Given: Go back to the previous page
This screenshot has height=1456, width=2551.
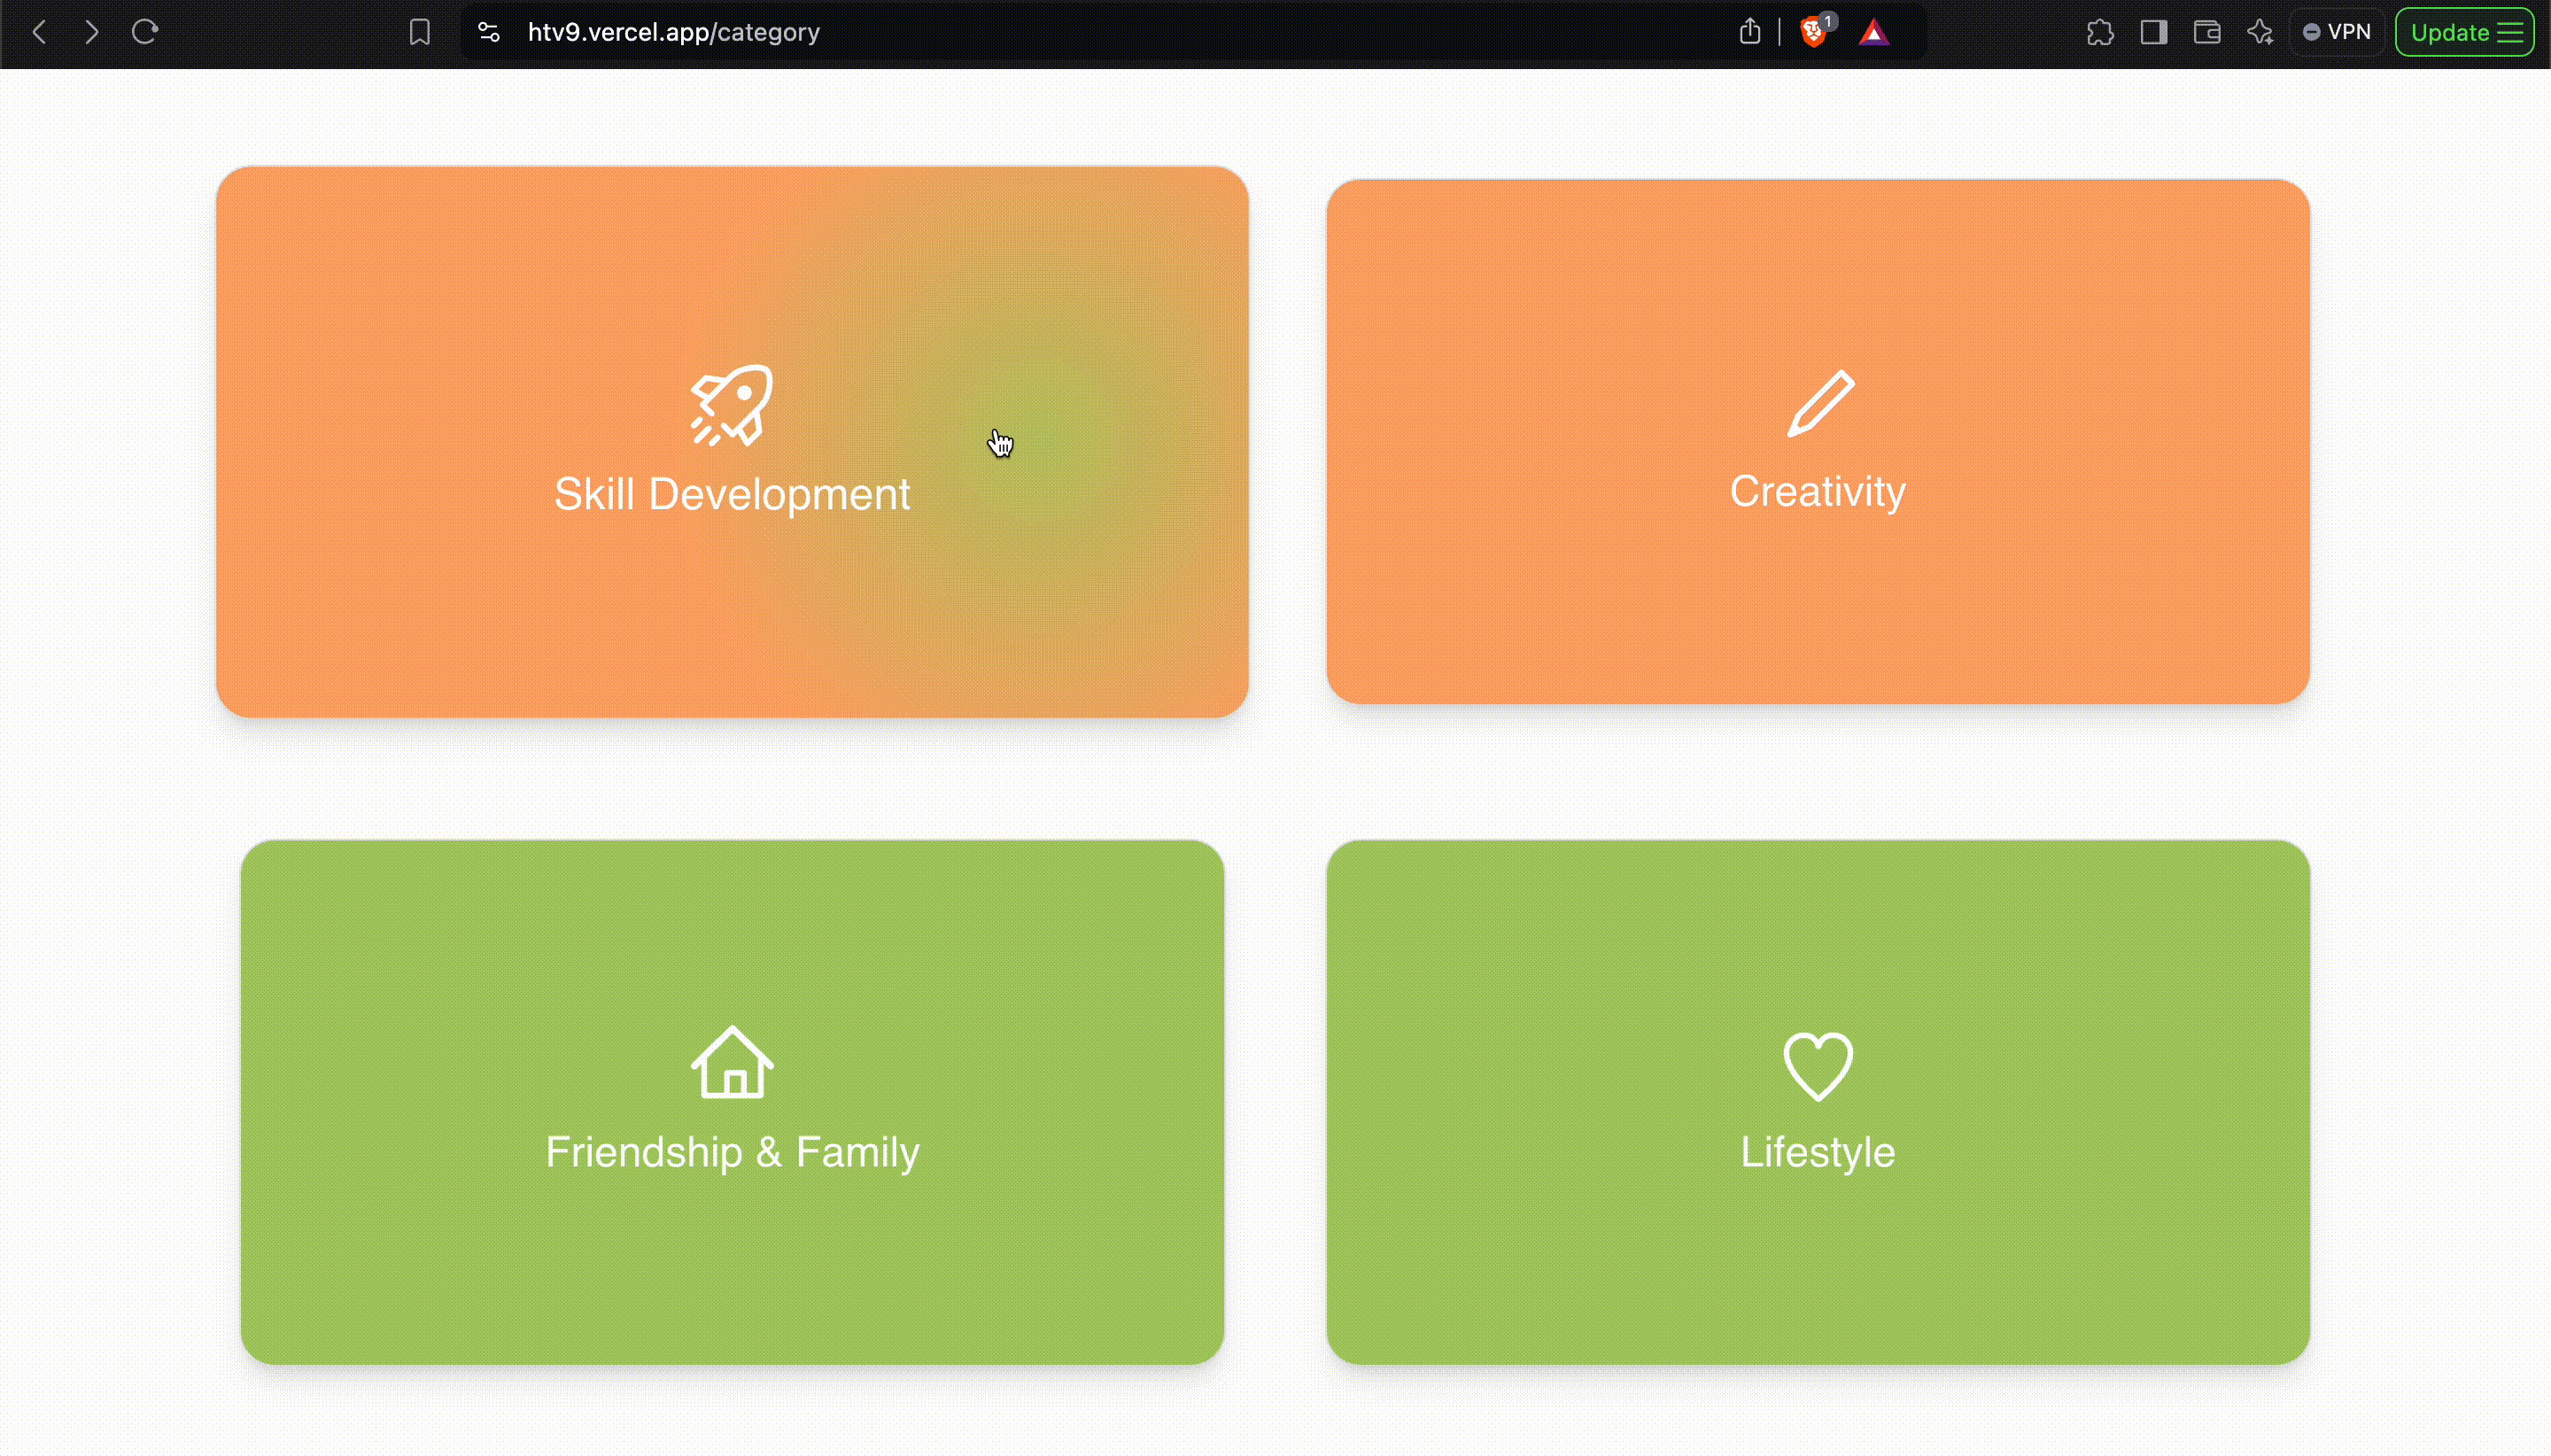Looking at the screenshot, I should 39,32.
